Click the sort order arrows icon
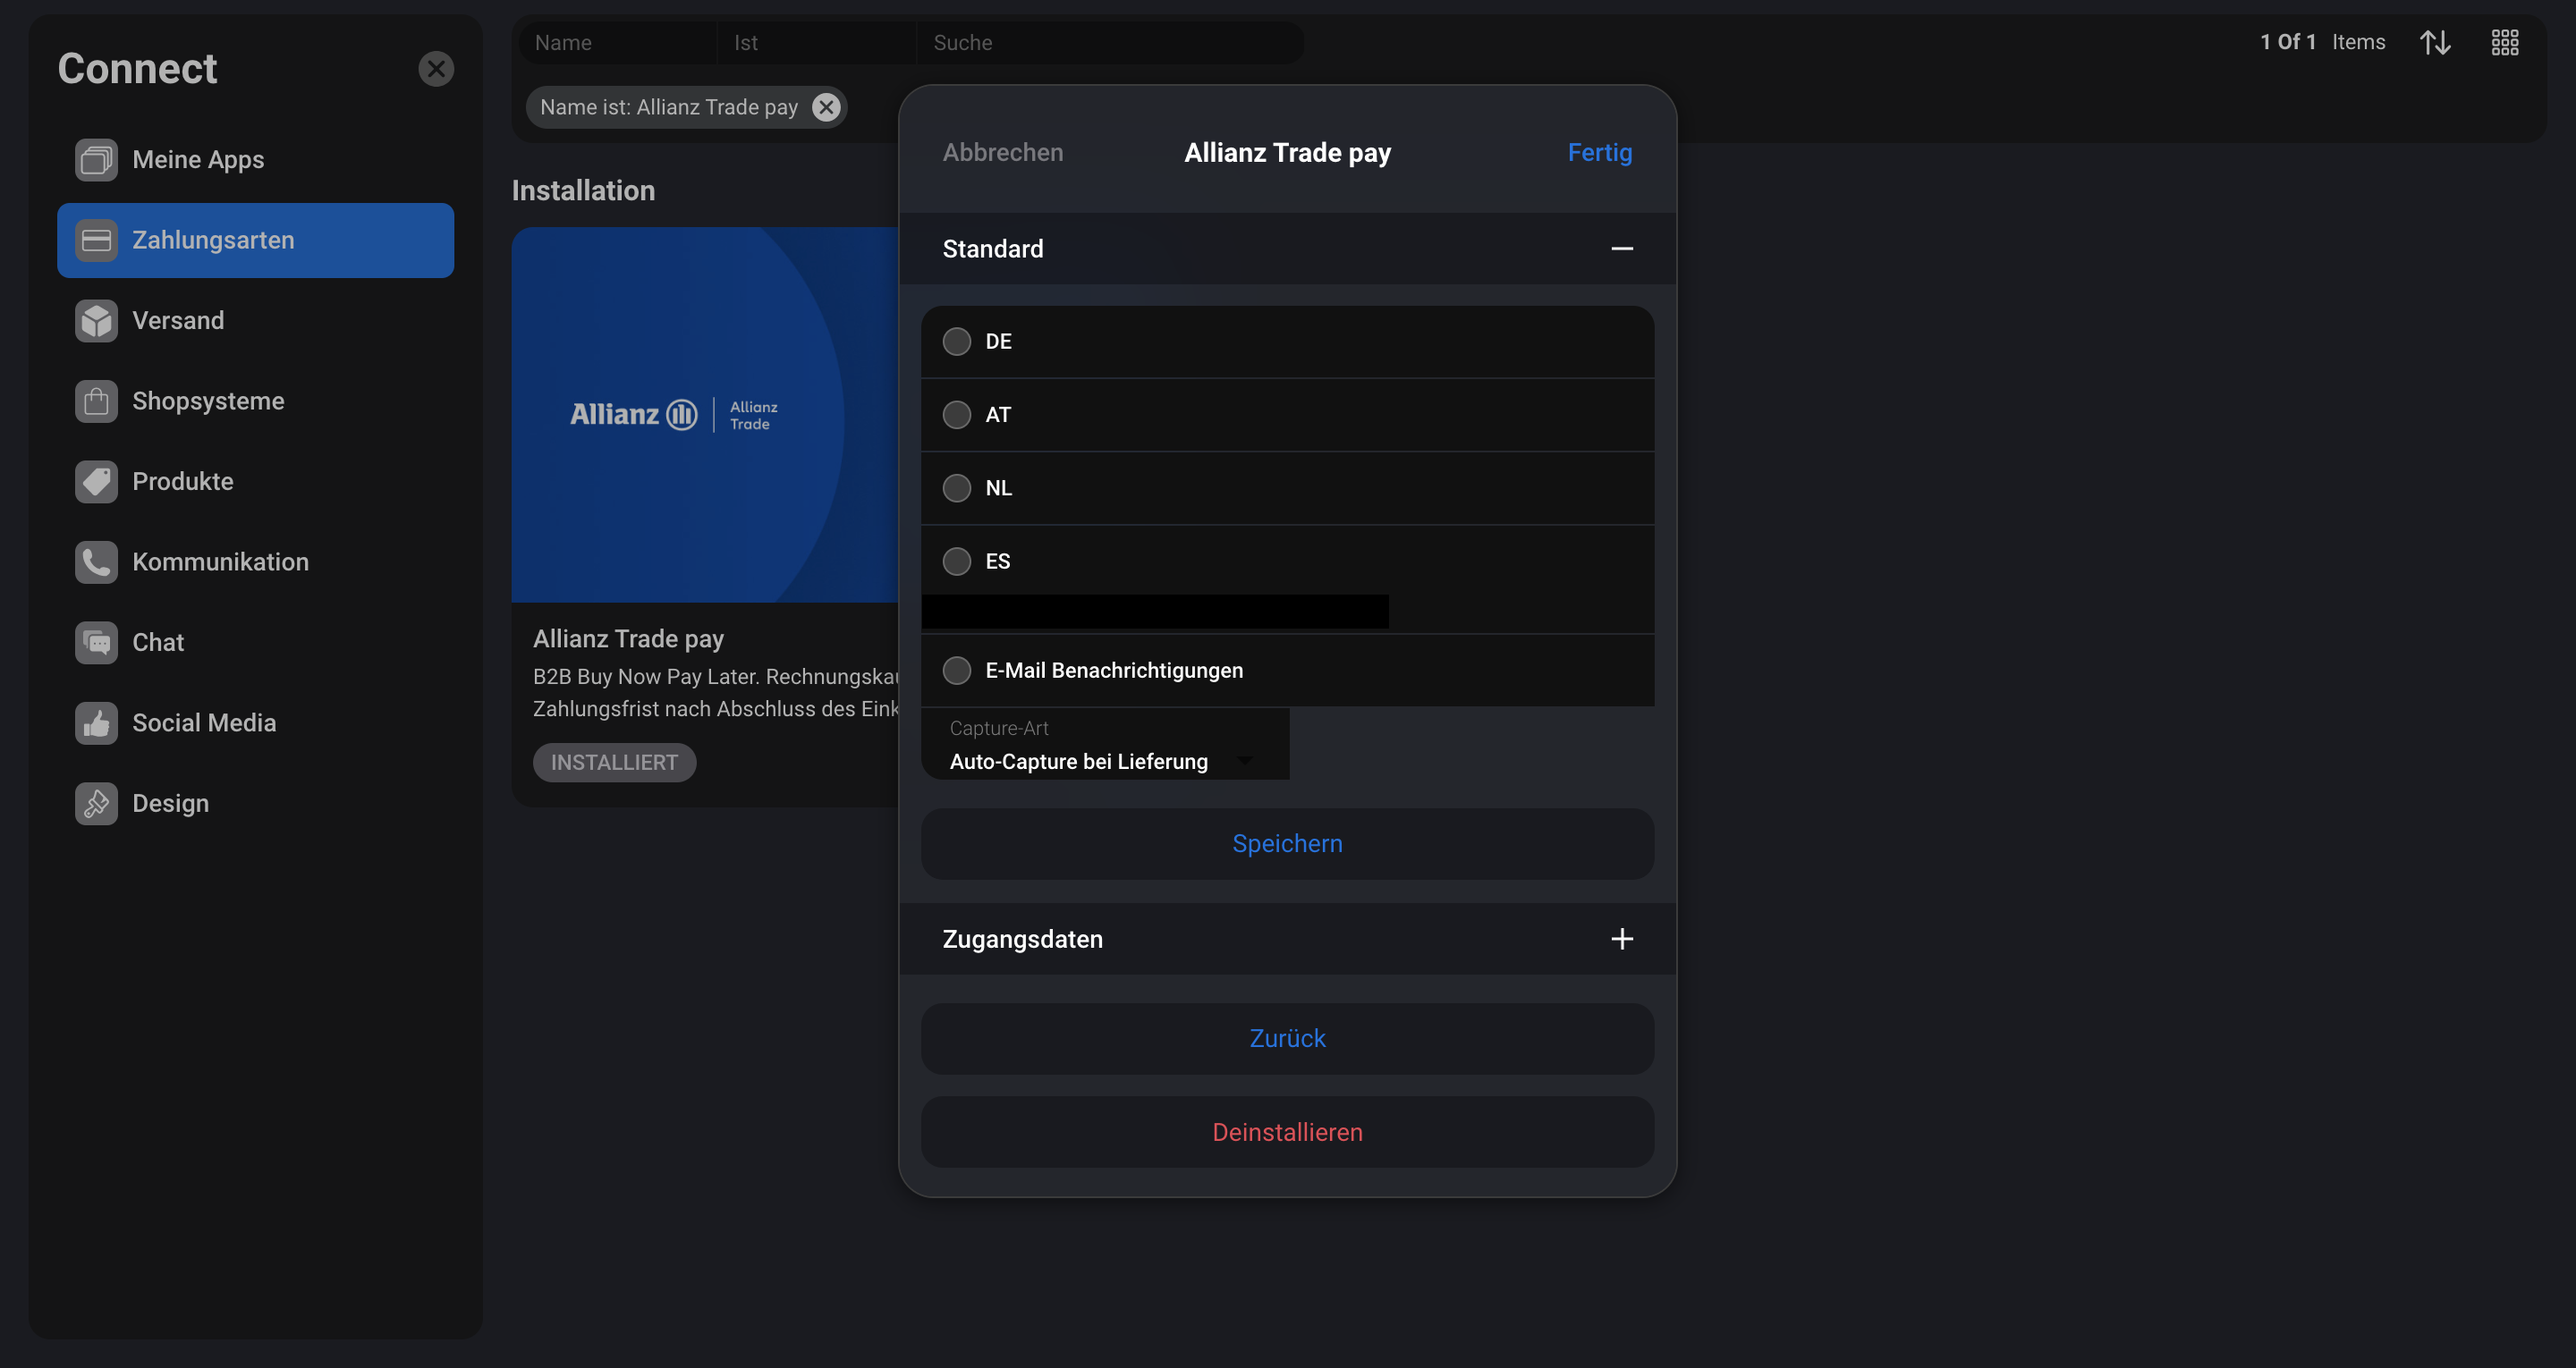The width and height of the screenshot is (2576, 1368). pyautogui.click(x=2435, y=42)
